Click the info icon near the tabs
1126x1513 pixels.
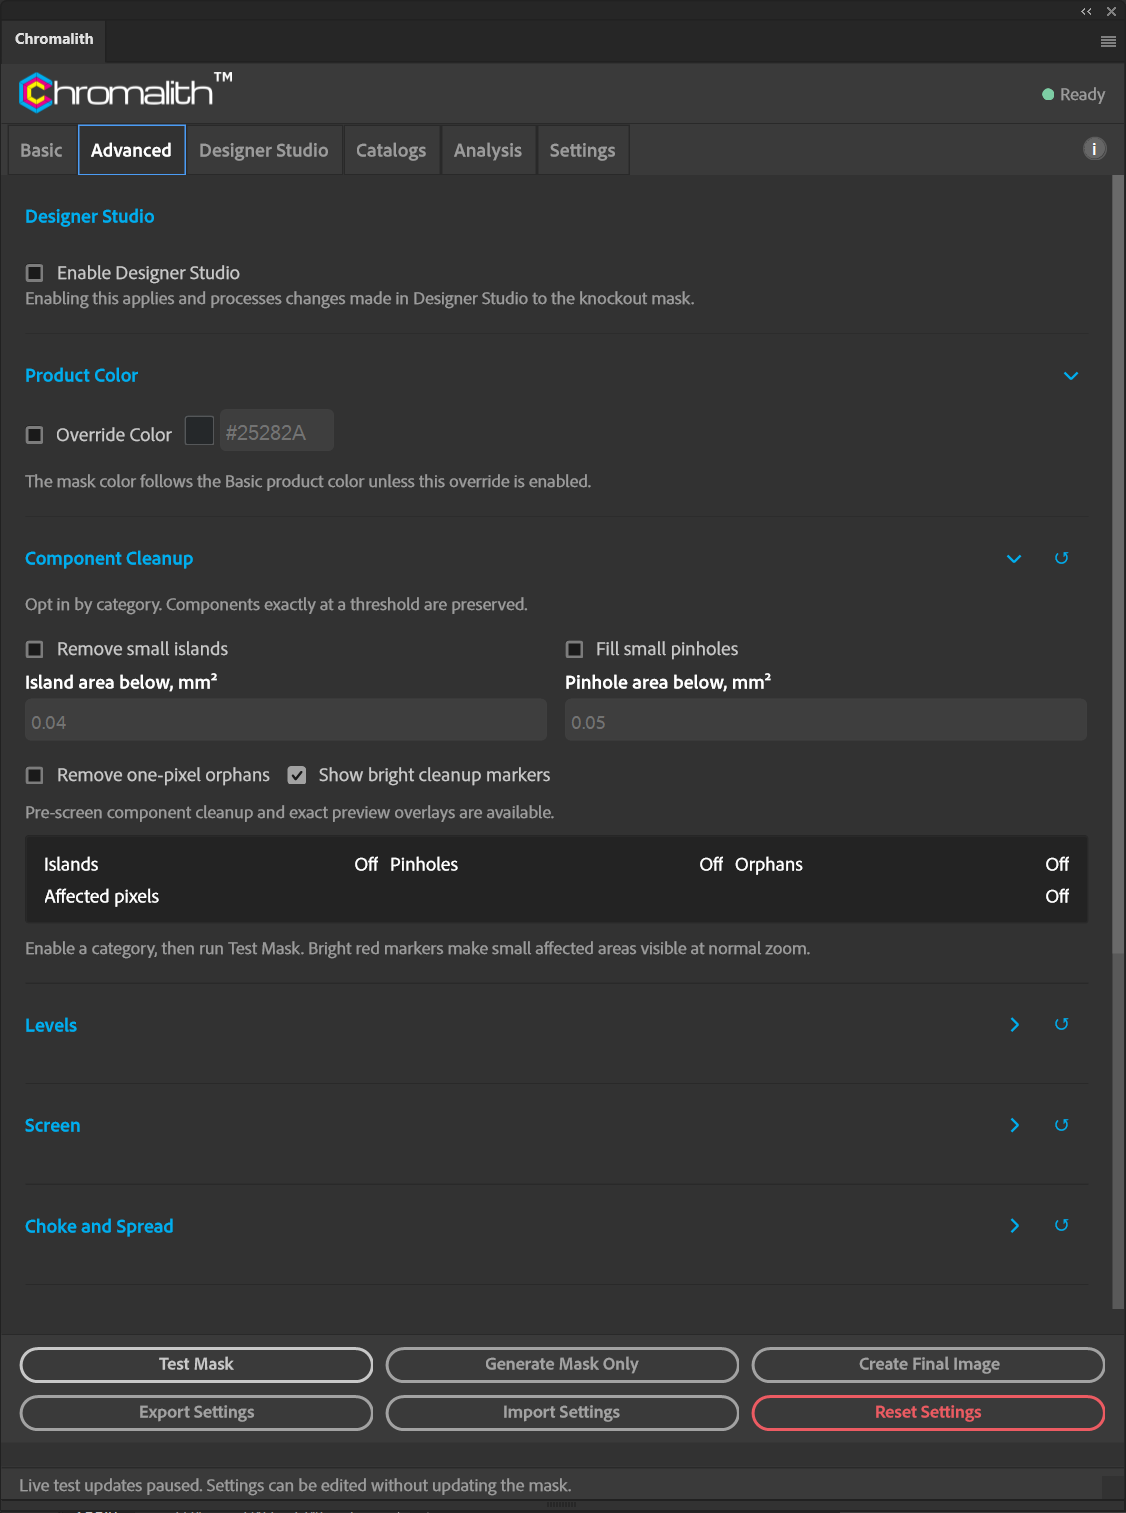point(1094,149)
